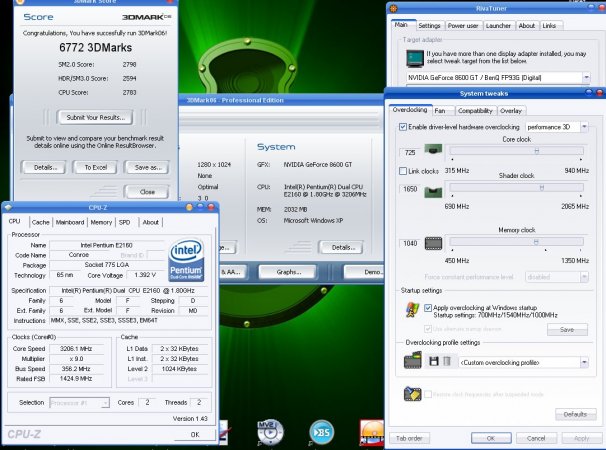The image size is (606, 450).
Task: Click the Details button in 3DMark Score window
Action: click(x=45, y=167)
